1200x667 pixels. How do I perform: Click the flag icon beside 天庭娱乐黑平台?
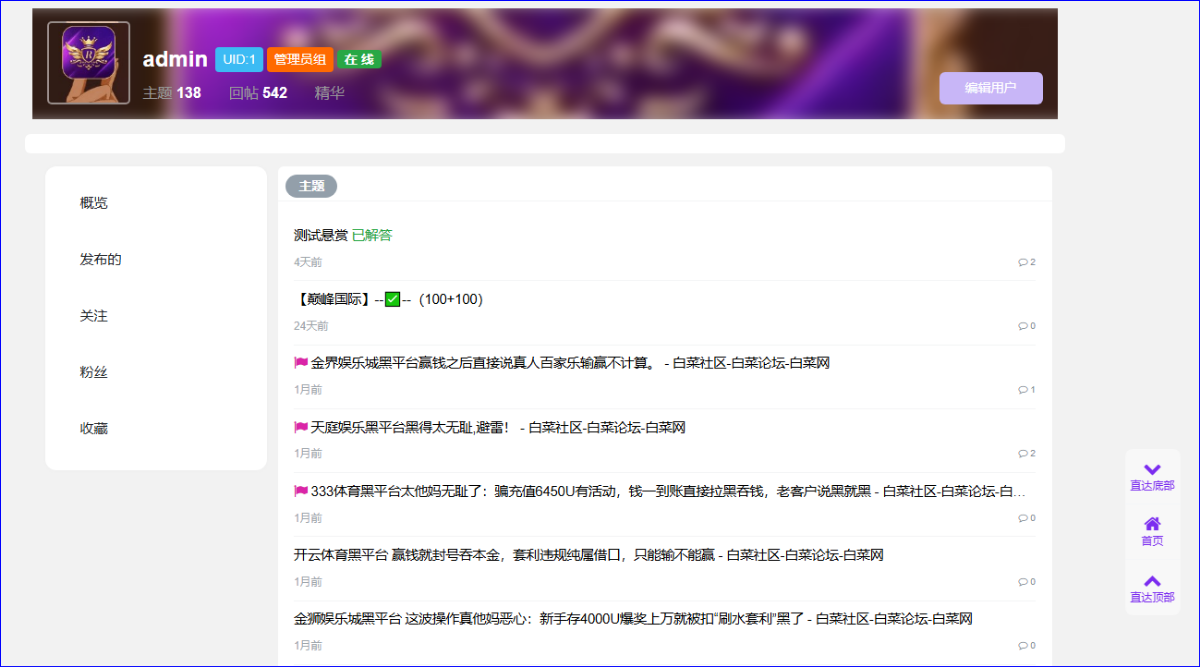301,427
